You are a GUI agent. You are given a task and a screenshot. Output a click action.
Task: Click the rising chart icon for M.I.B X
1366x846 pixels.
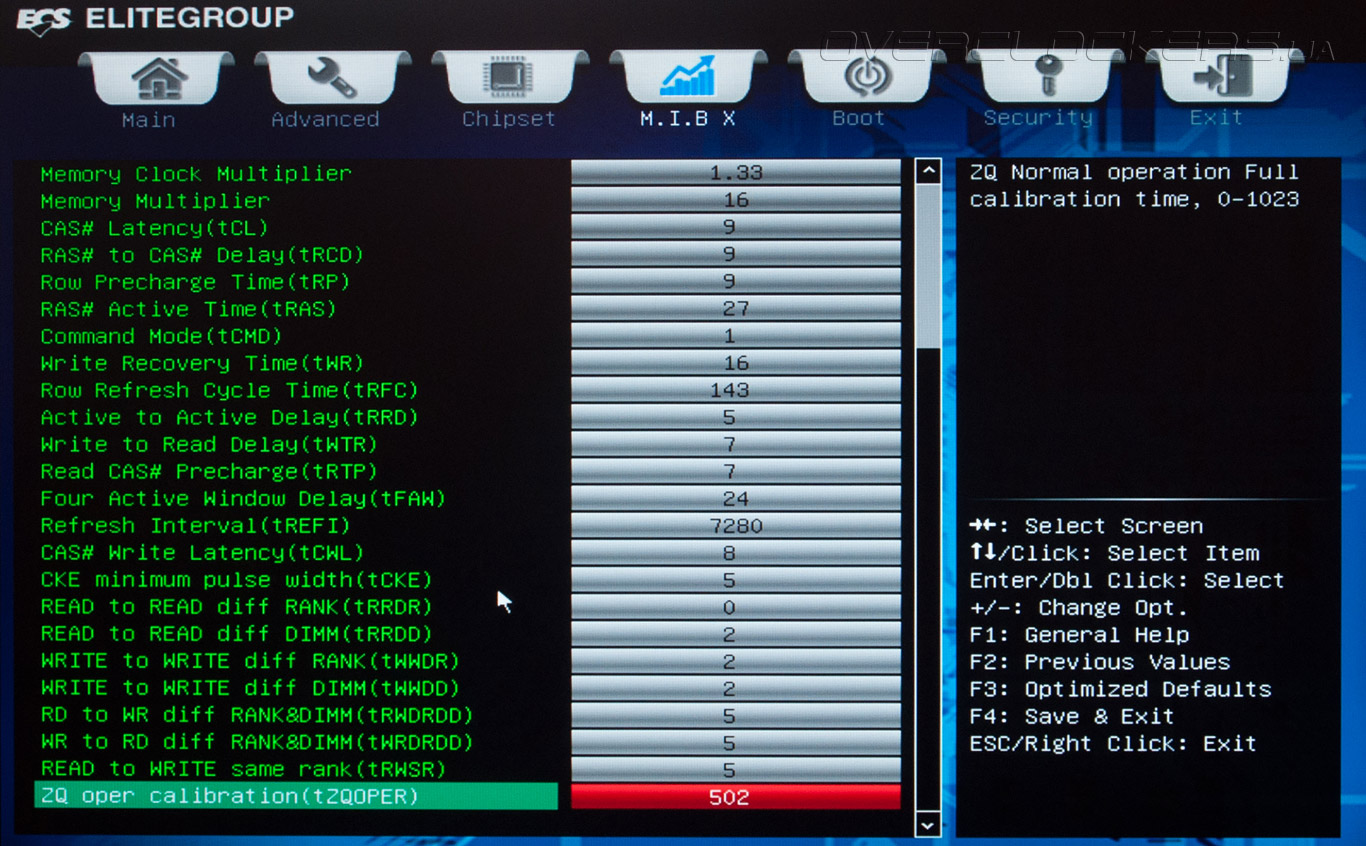tap(687, 77)
